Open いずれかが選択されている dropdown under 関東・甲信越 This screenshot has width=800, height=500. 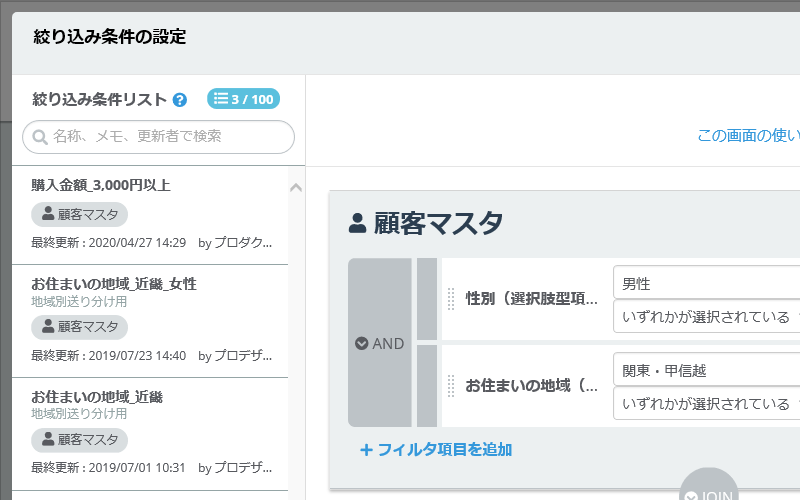coord(706,404)
